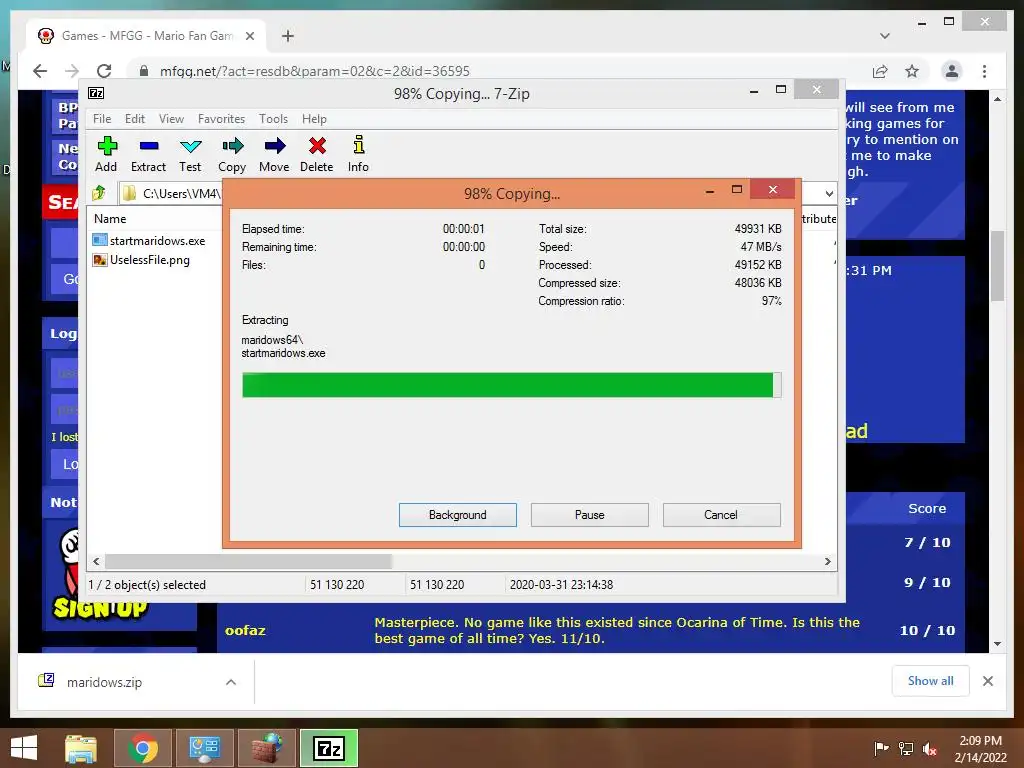Click the network tray icon

[906, 748]
